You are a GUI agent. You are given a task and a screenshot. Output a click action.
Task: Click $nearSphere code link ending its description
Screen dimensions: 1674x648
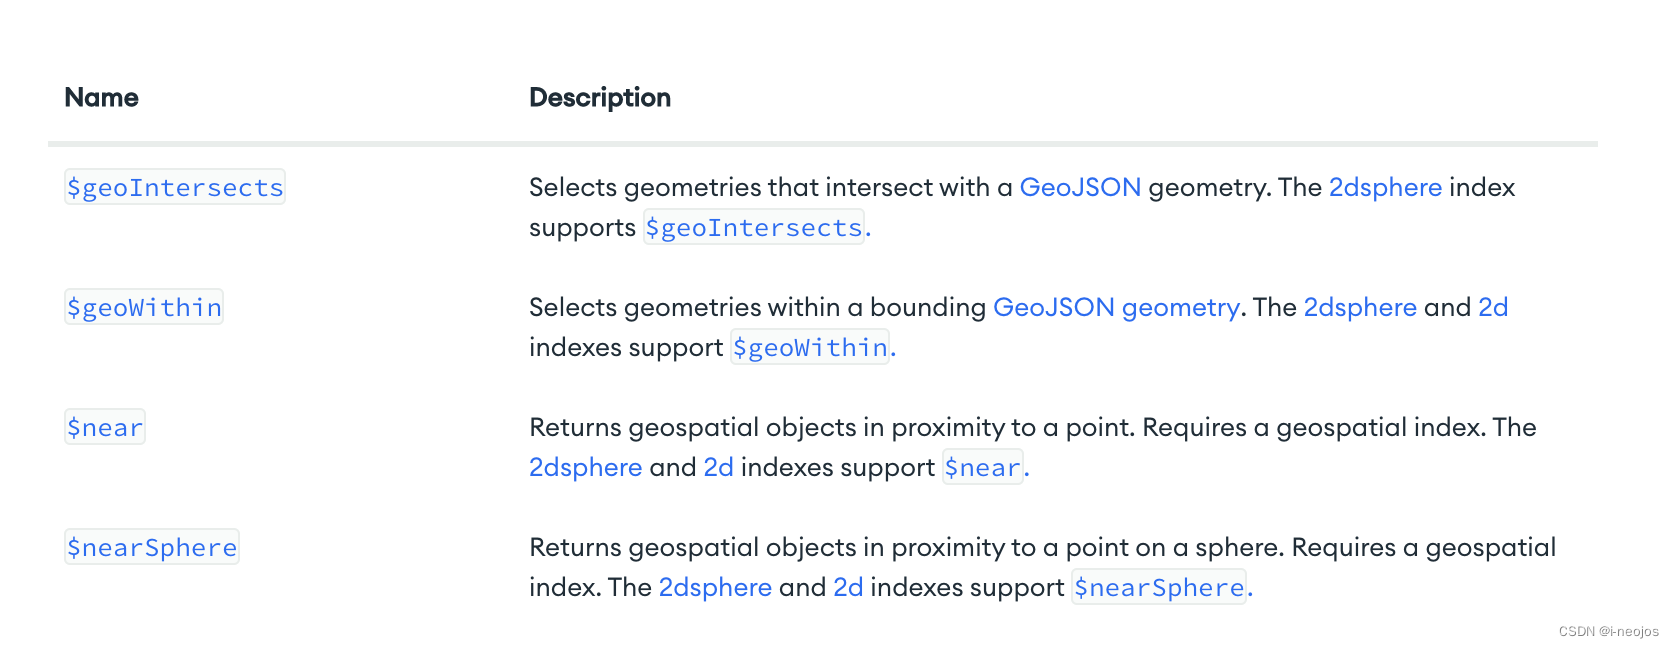(x=1159, y=587)
